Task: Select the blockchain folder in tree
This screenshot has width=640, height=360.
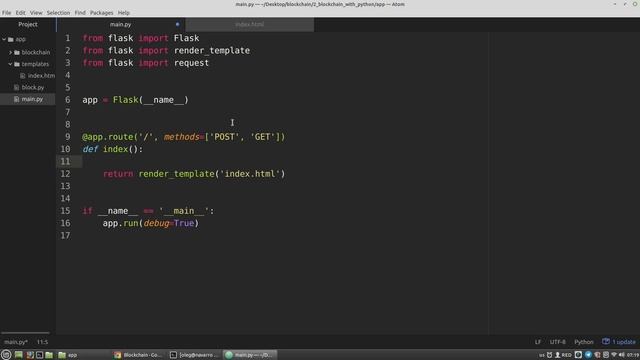Action: tap(36, 52)
